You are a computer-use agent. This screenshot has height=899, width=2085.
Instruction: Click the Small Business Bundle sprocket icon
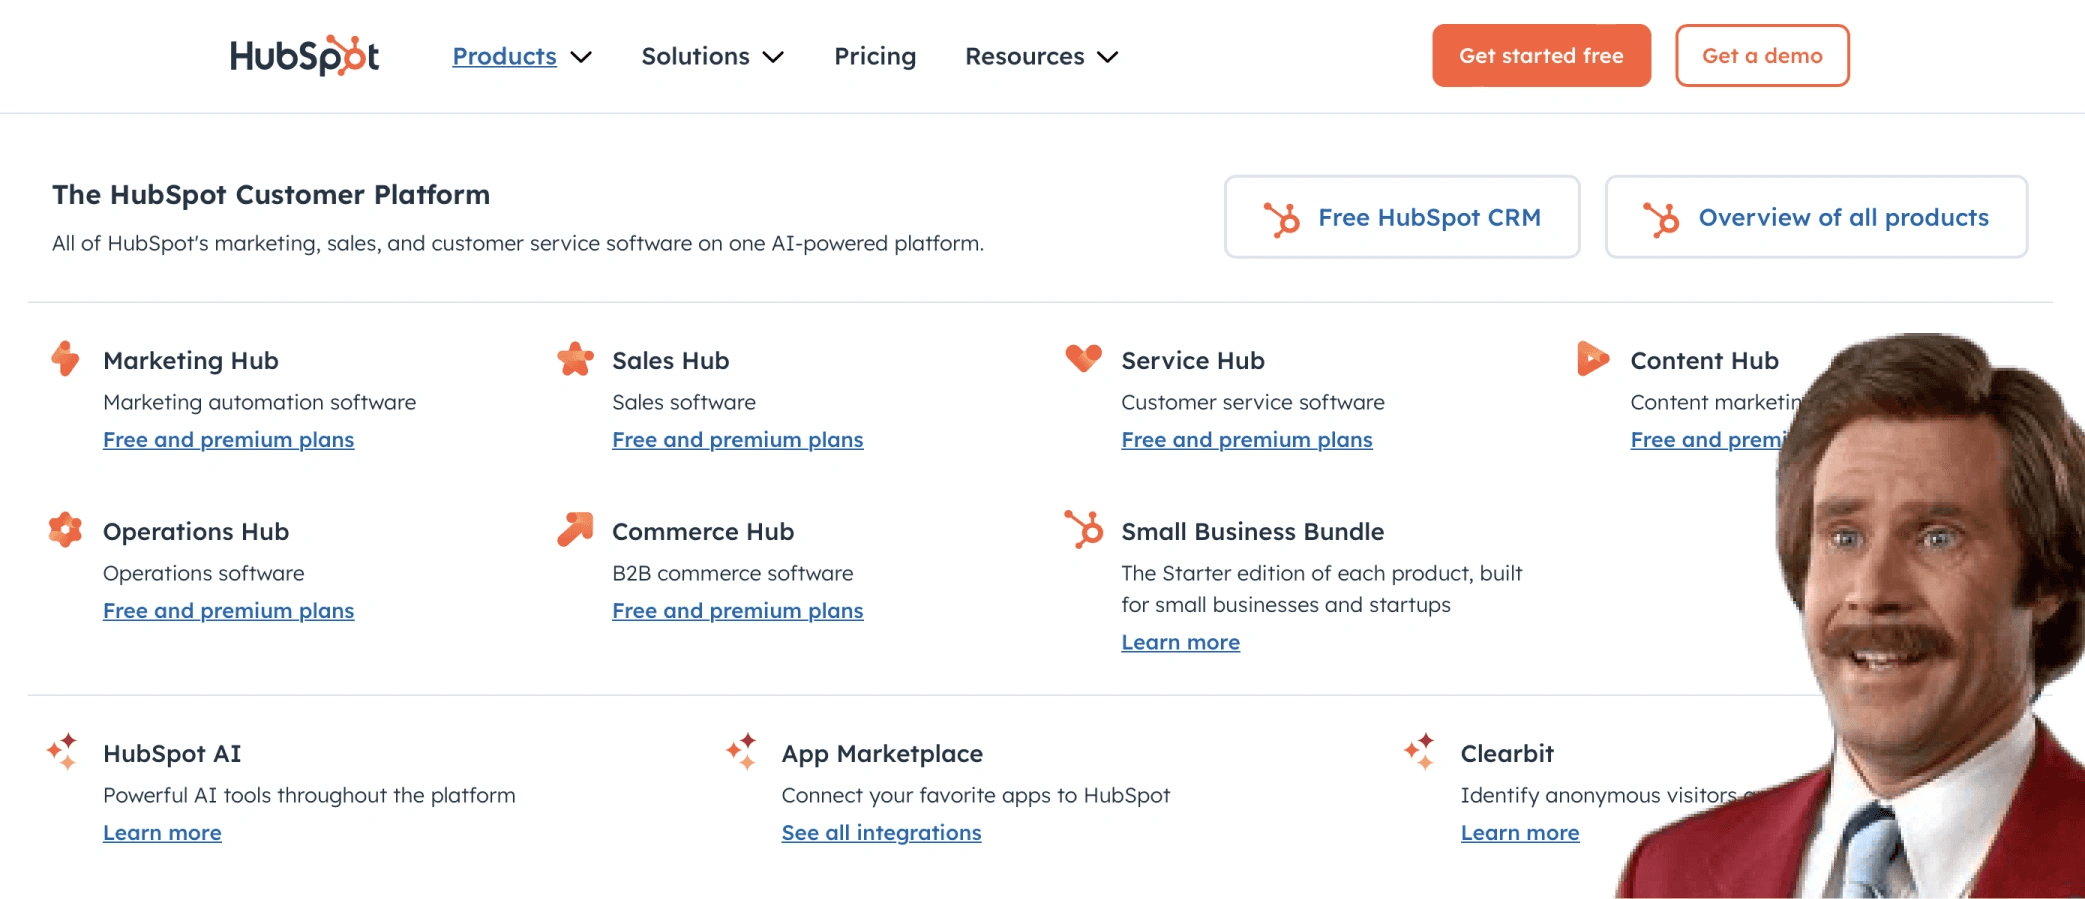1084,529
